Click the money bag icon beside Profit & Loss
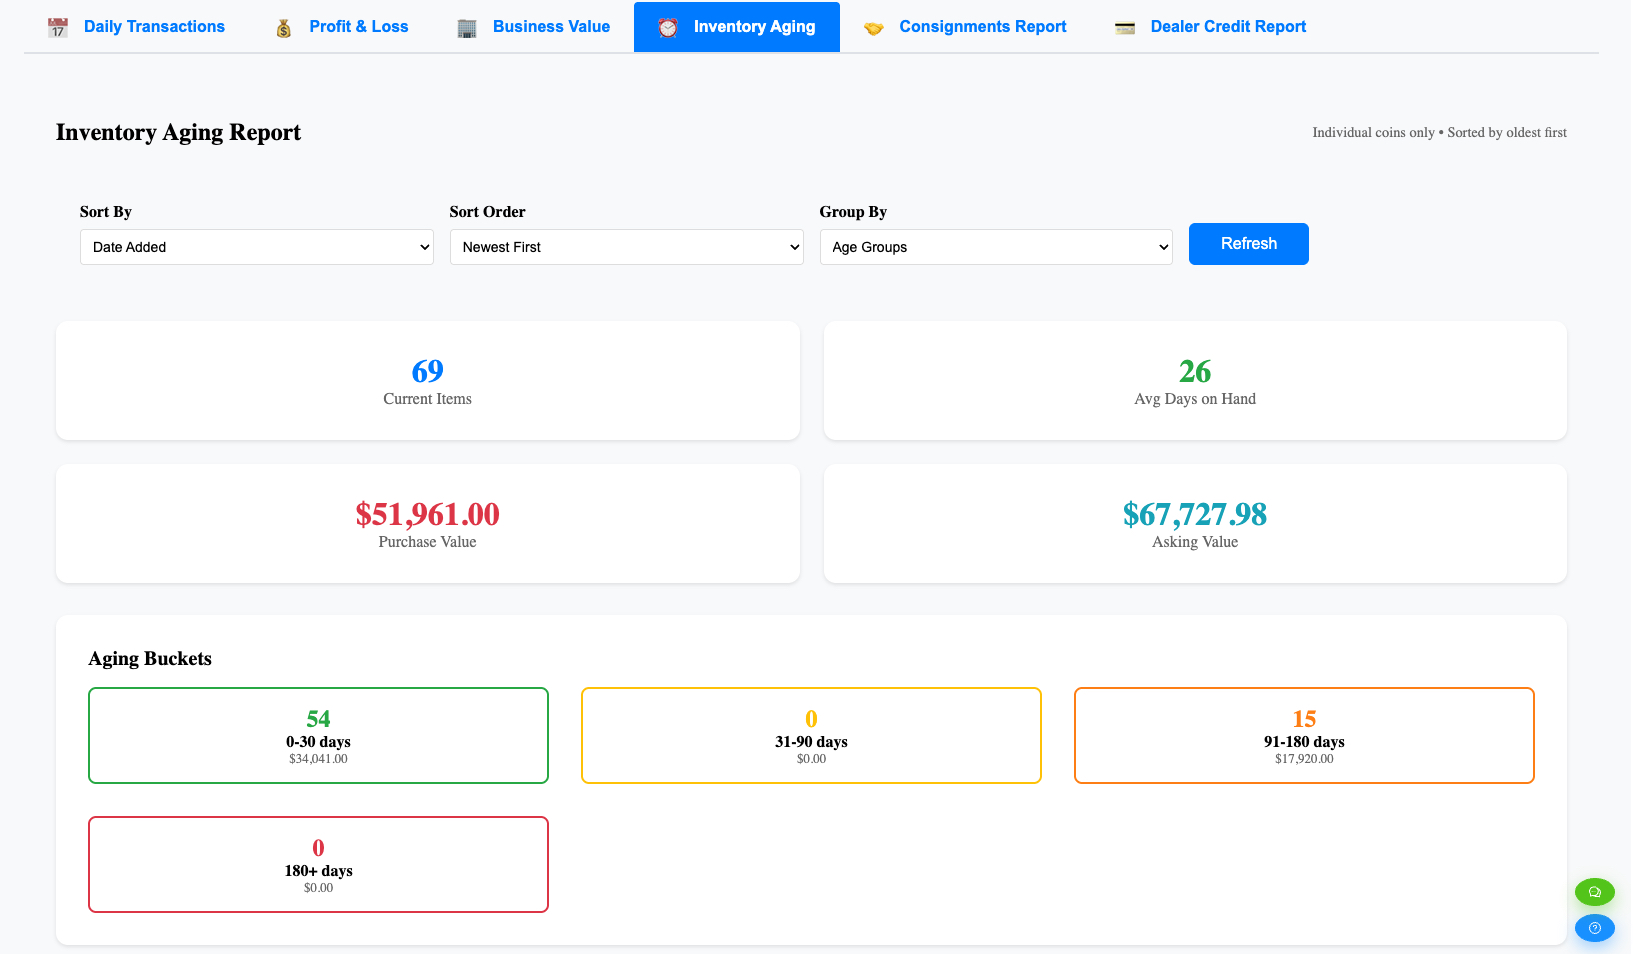The image size is (1639, 954). pyautogui.click(x=284, y=28)
